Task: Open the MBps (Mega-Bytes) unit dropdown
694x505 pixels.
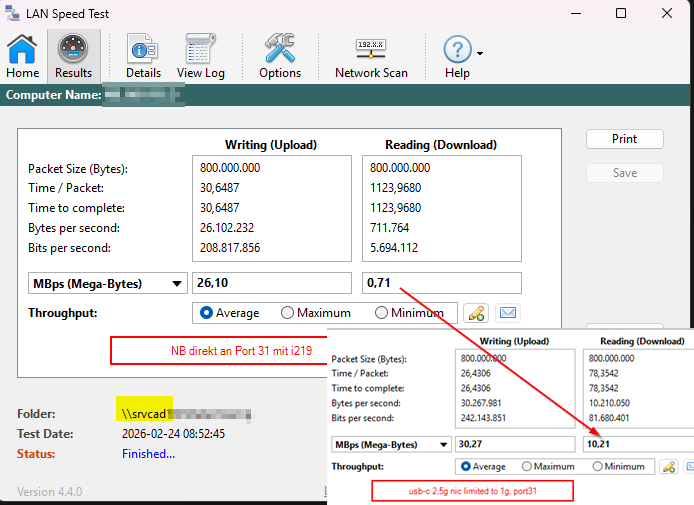Action: pyautogui.click(x=108, y=283)
